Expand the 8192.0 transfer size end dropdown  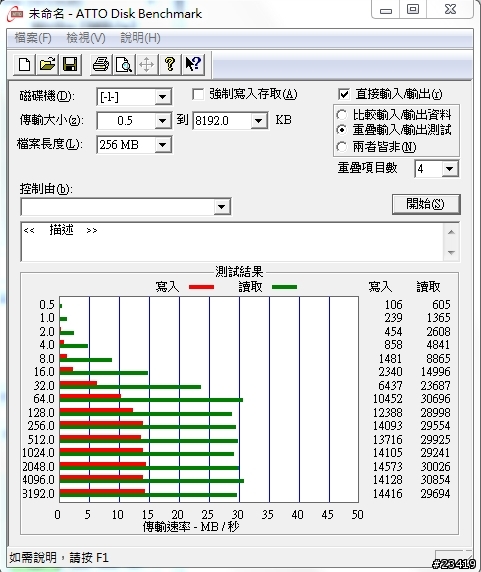click(x=259, y=121)
